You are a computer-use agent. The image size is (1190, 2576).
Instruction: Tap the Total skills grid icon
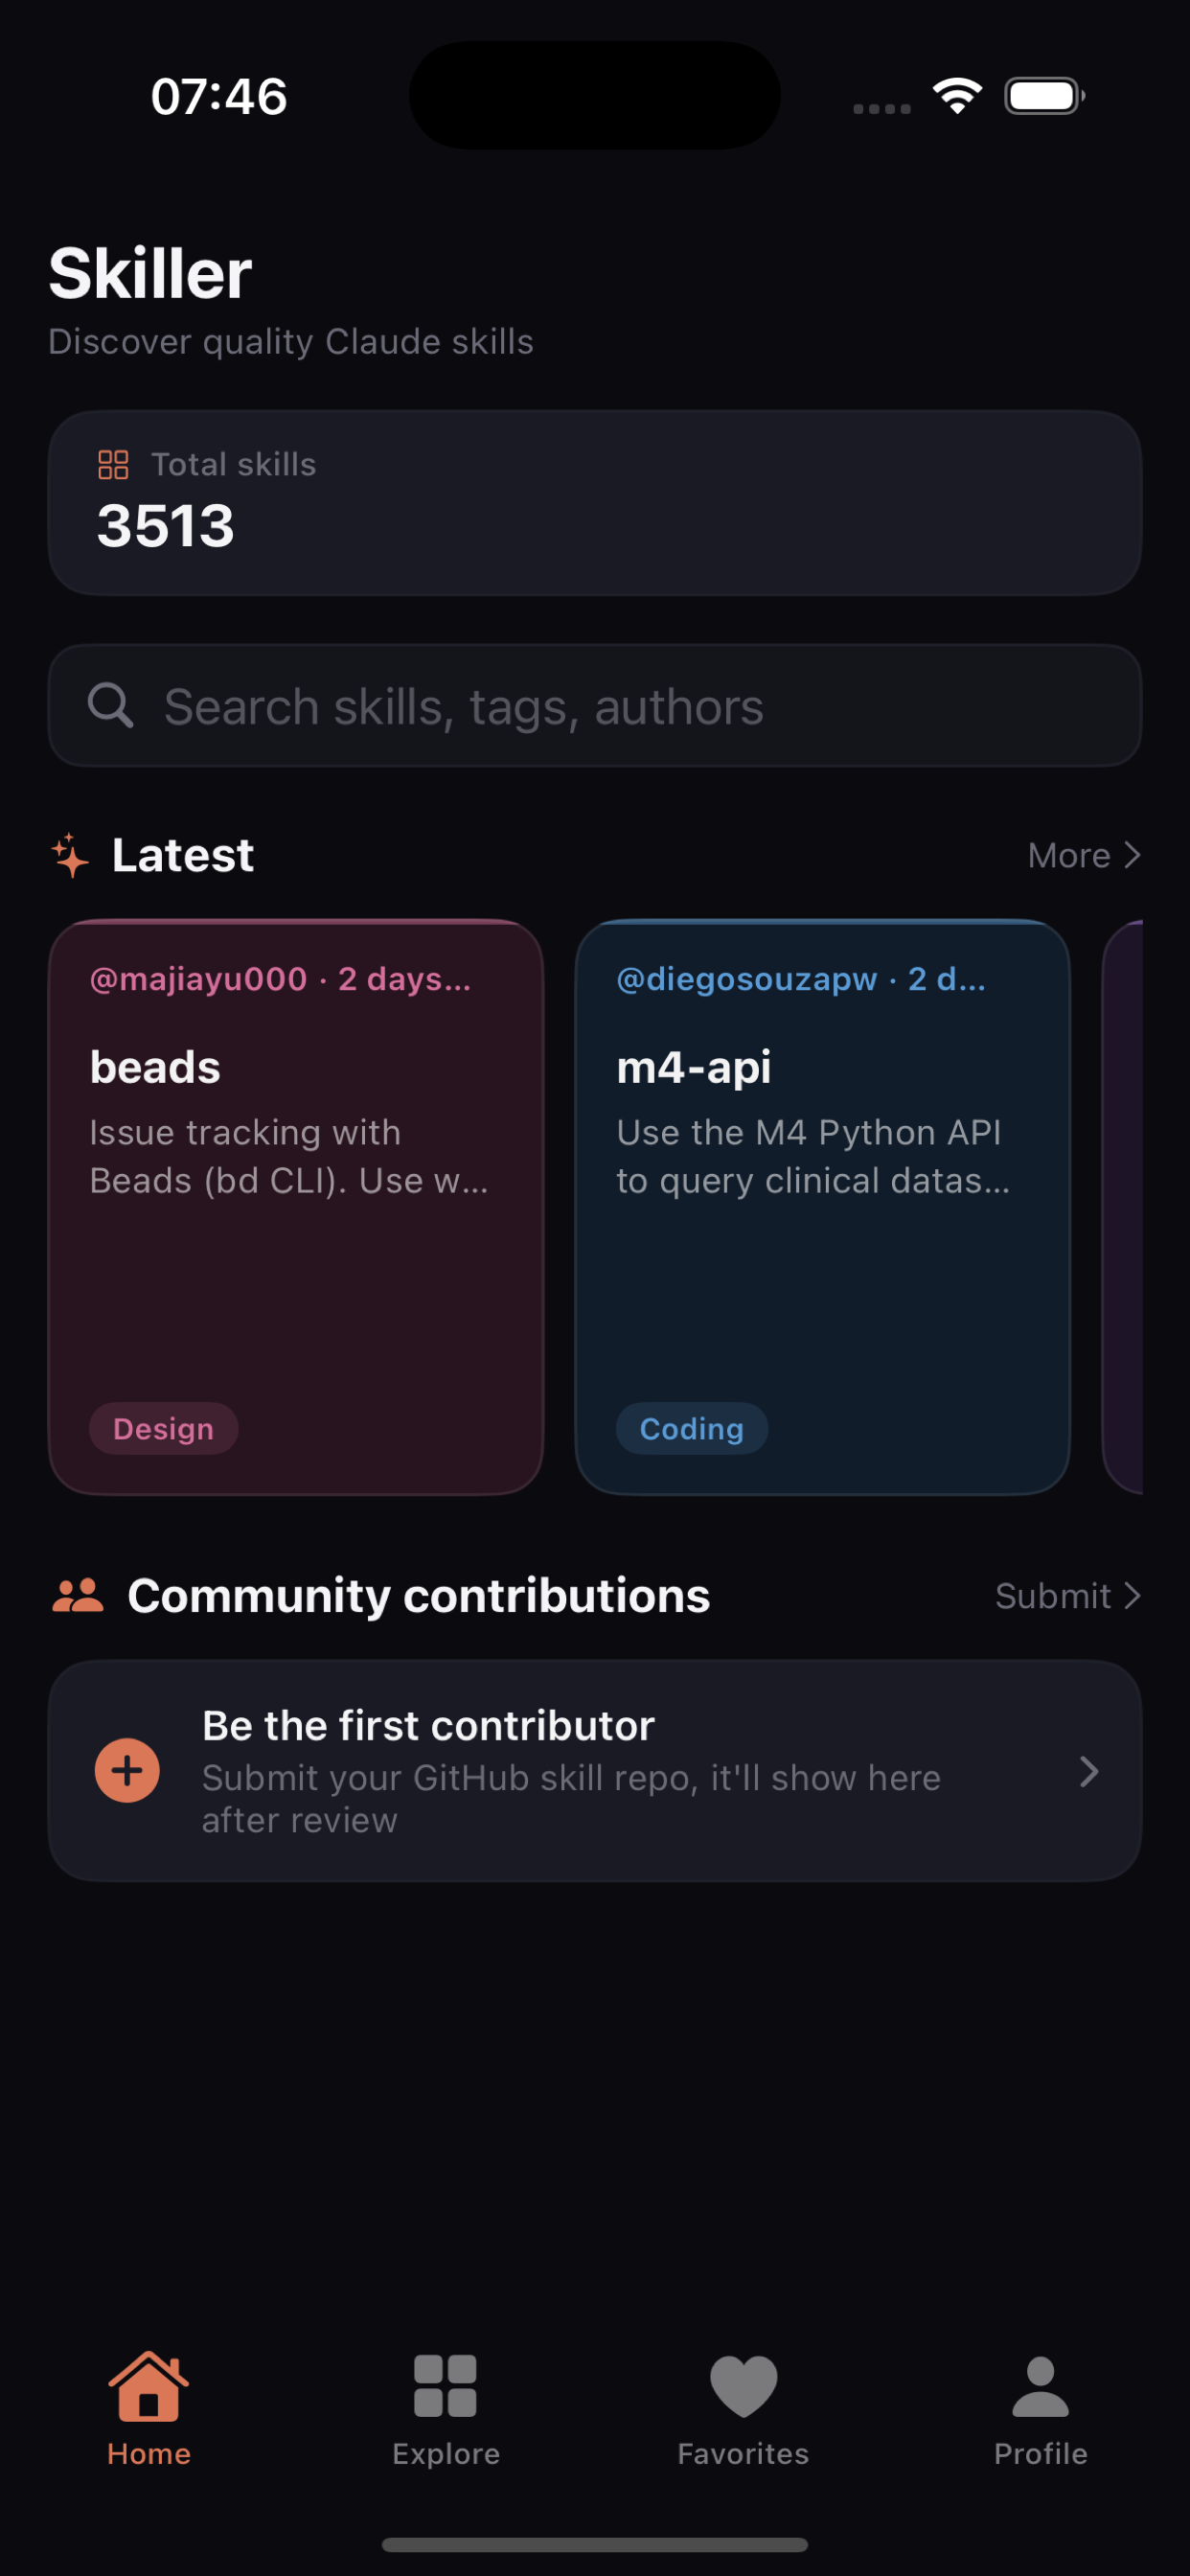113,465
